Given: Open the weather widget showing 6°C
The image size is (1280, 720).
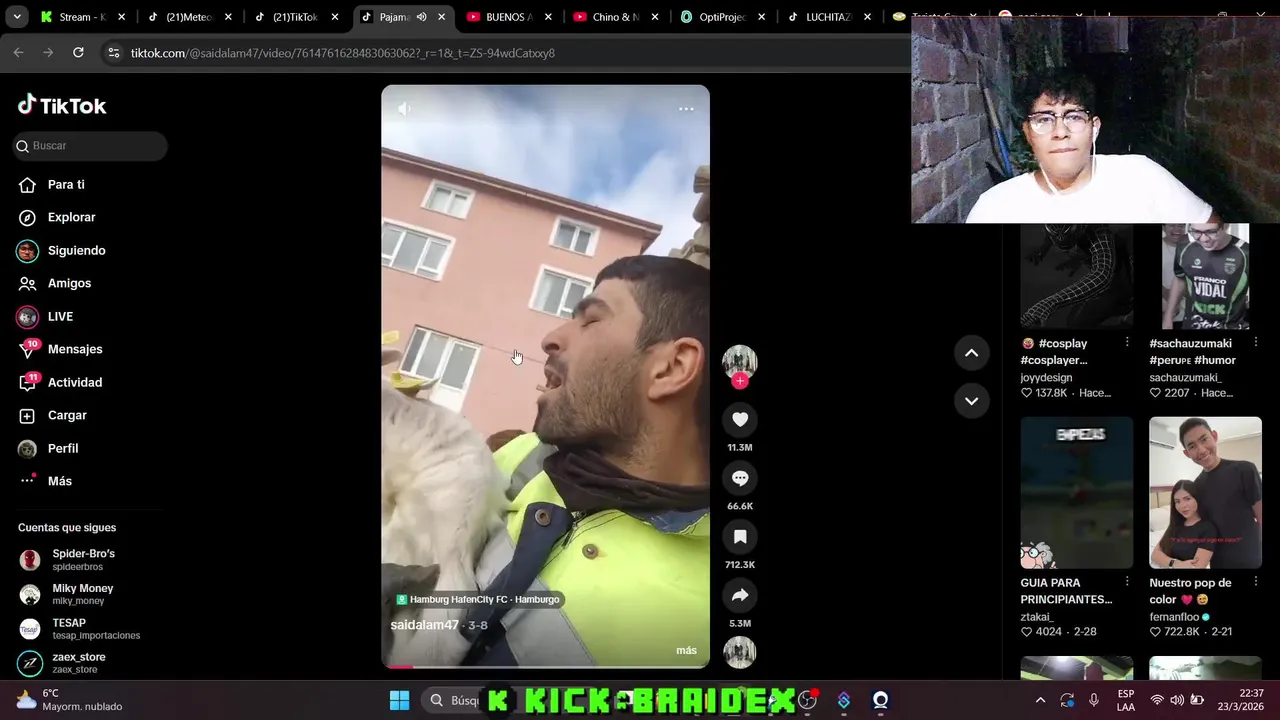Looking at the screenshot, I should [70, 700].
